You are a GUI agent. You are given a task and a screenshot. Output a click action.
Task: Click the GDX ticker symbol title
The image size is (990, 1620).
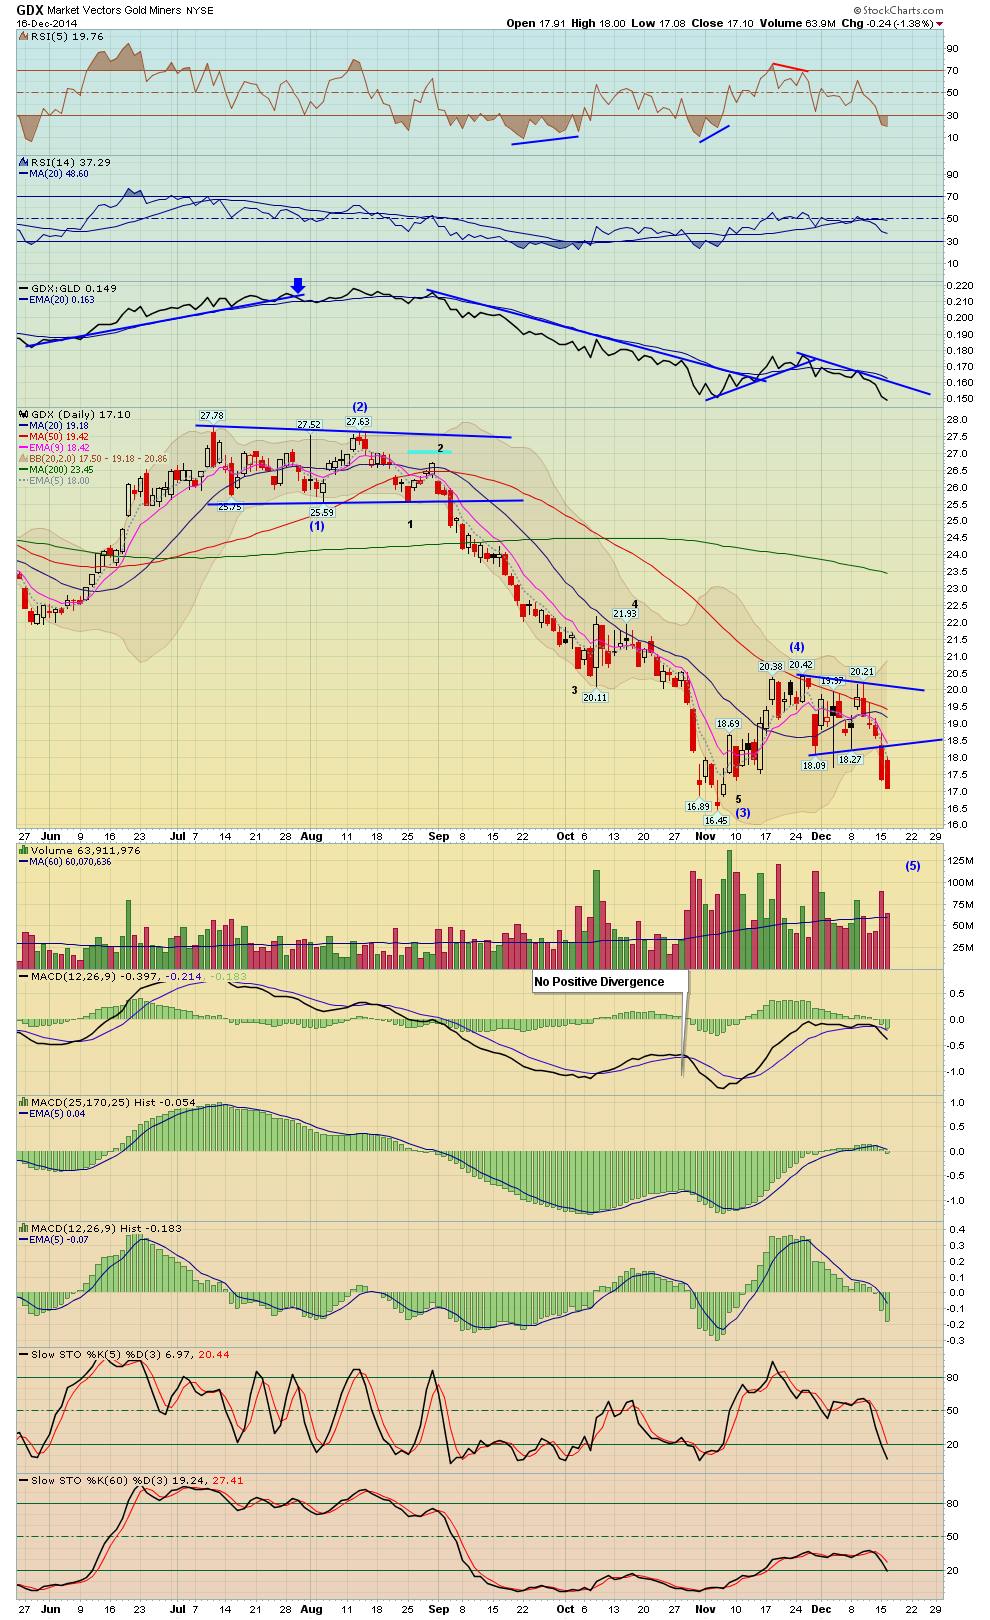[x=29, y=10]
